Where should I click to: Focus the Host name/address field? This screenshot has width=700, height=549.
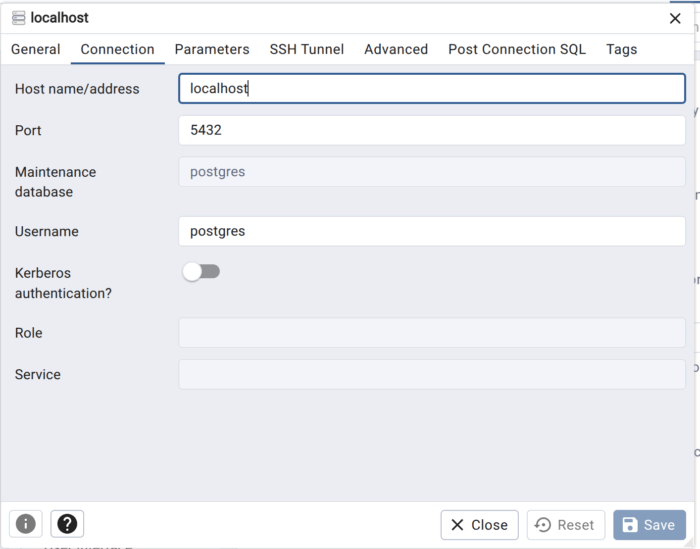[x=431, y=89]
